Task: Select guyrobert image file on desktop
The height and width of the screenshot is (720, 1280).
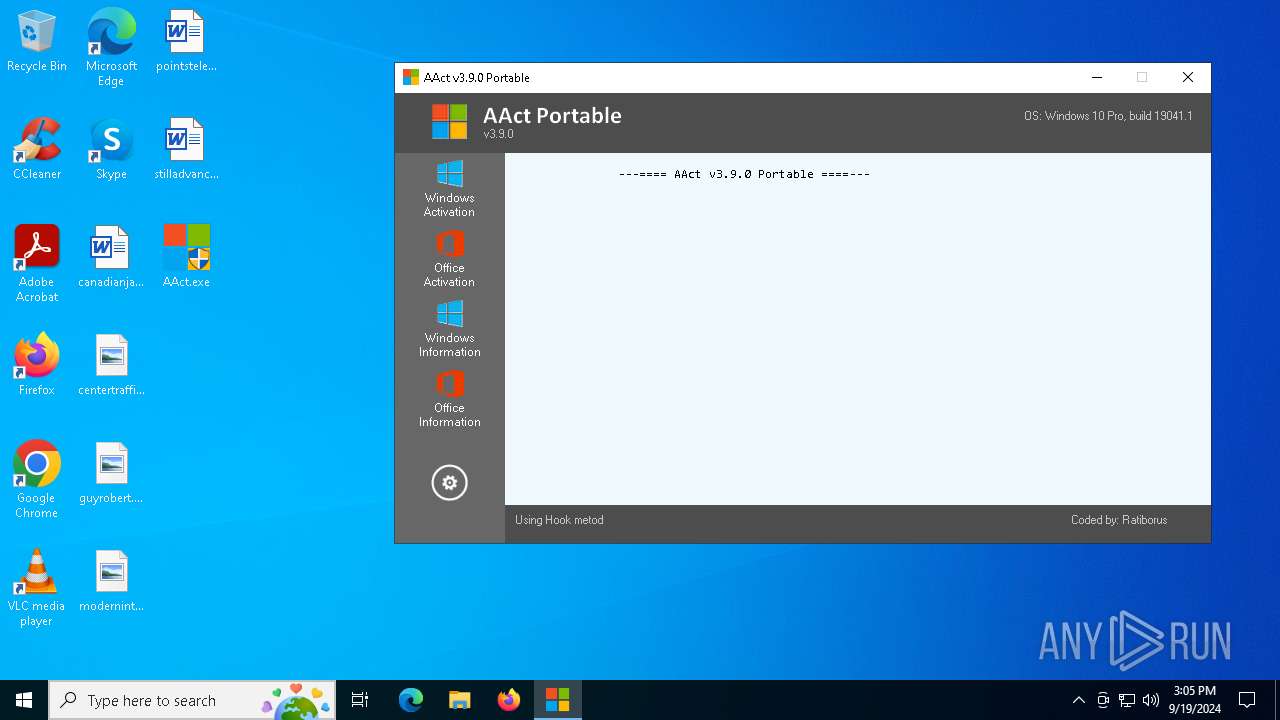Action: pos(111,474)
